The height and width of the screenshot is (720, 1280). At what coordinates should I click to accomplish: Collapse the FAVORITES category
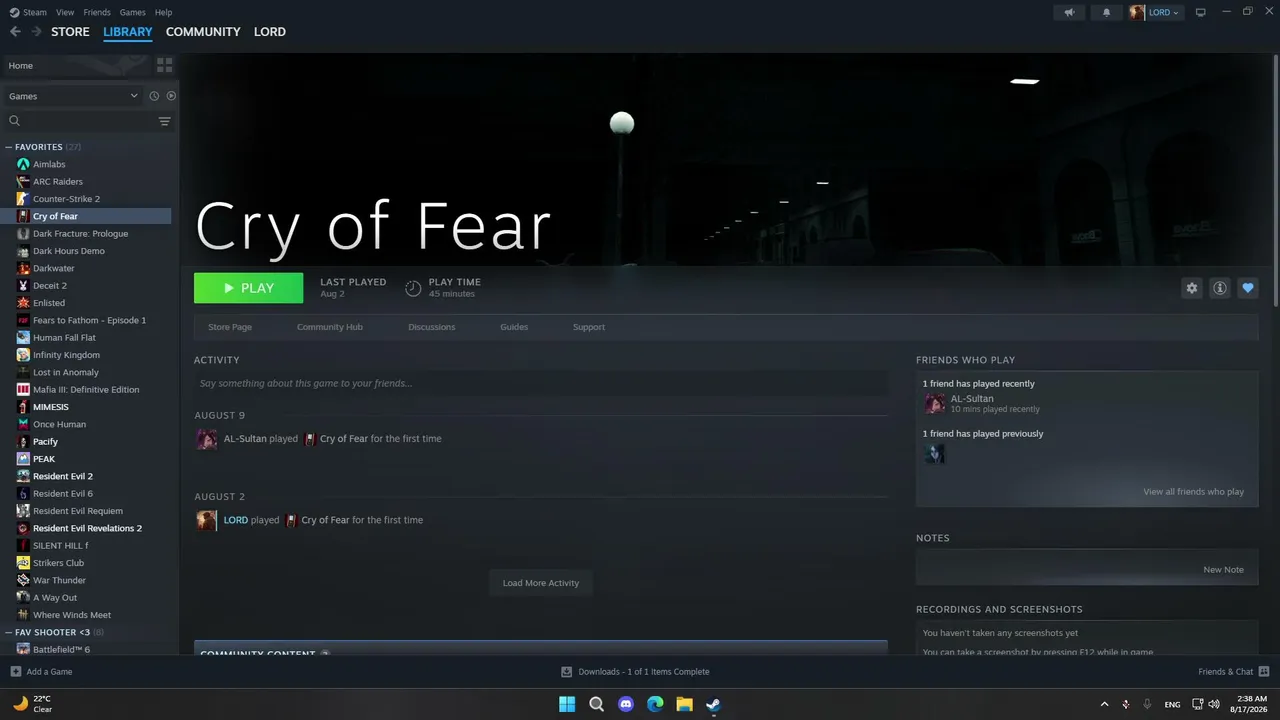click(9, 147)
